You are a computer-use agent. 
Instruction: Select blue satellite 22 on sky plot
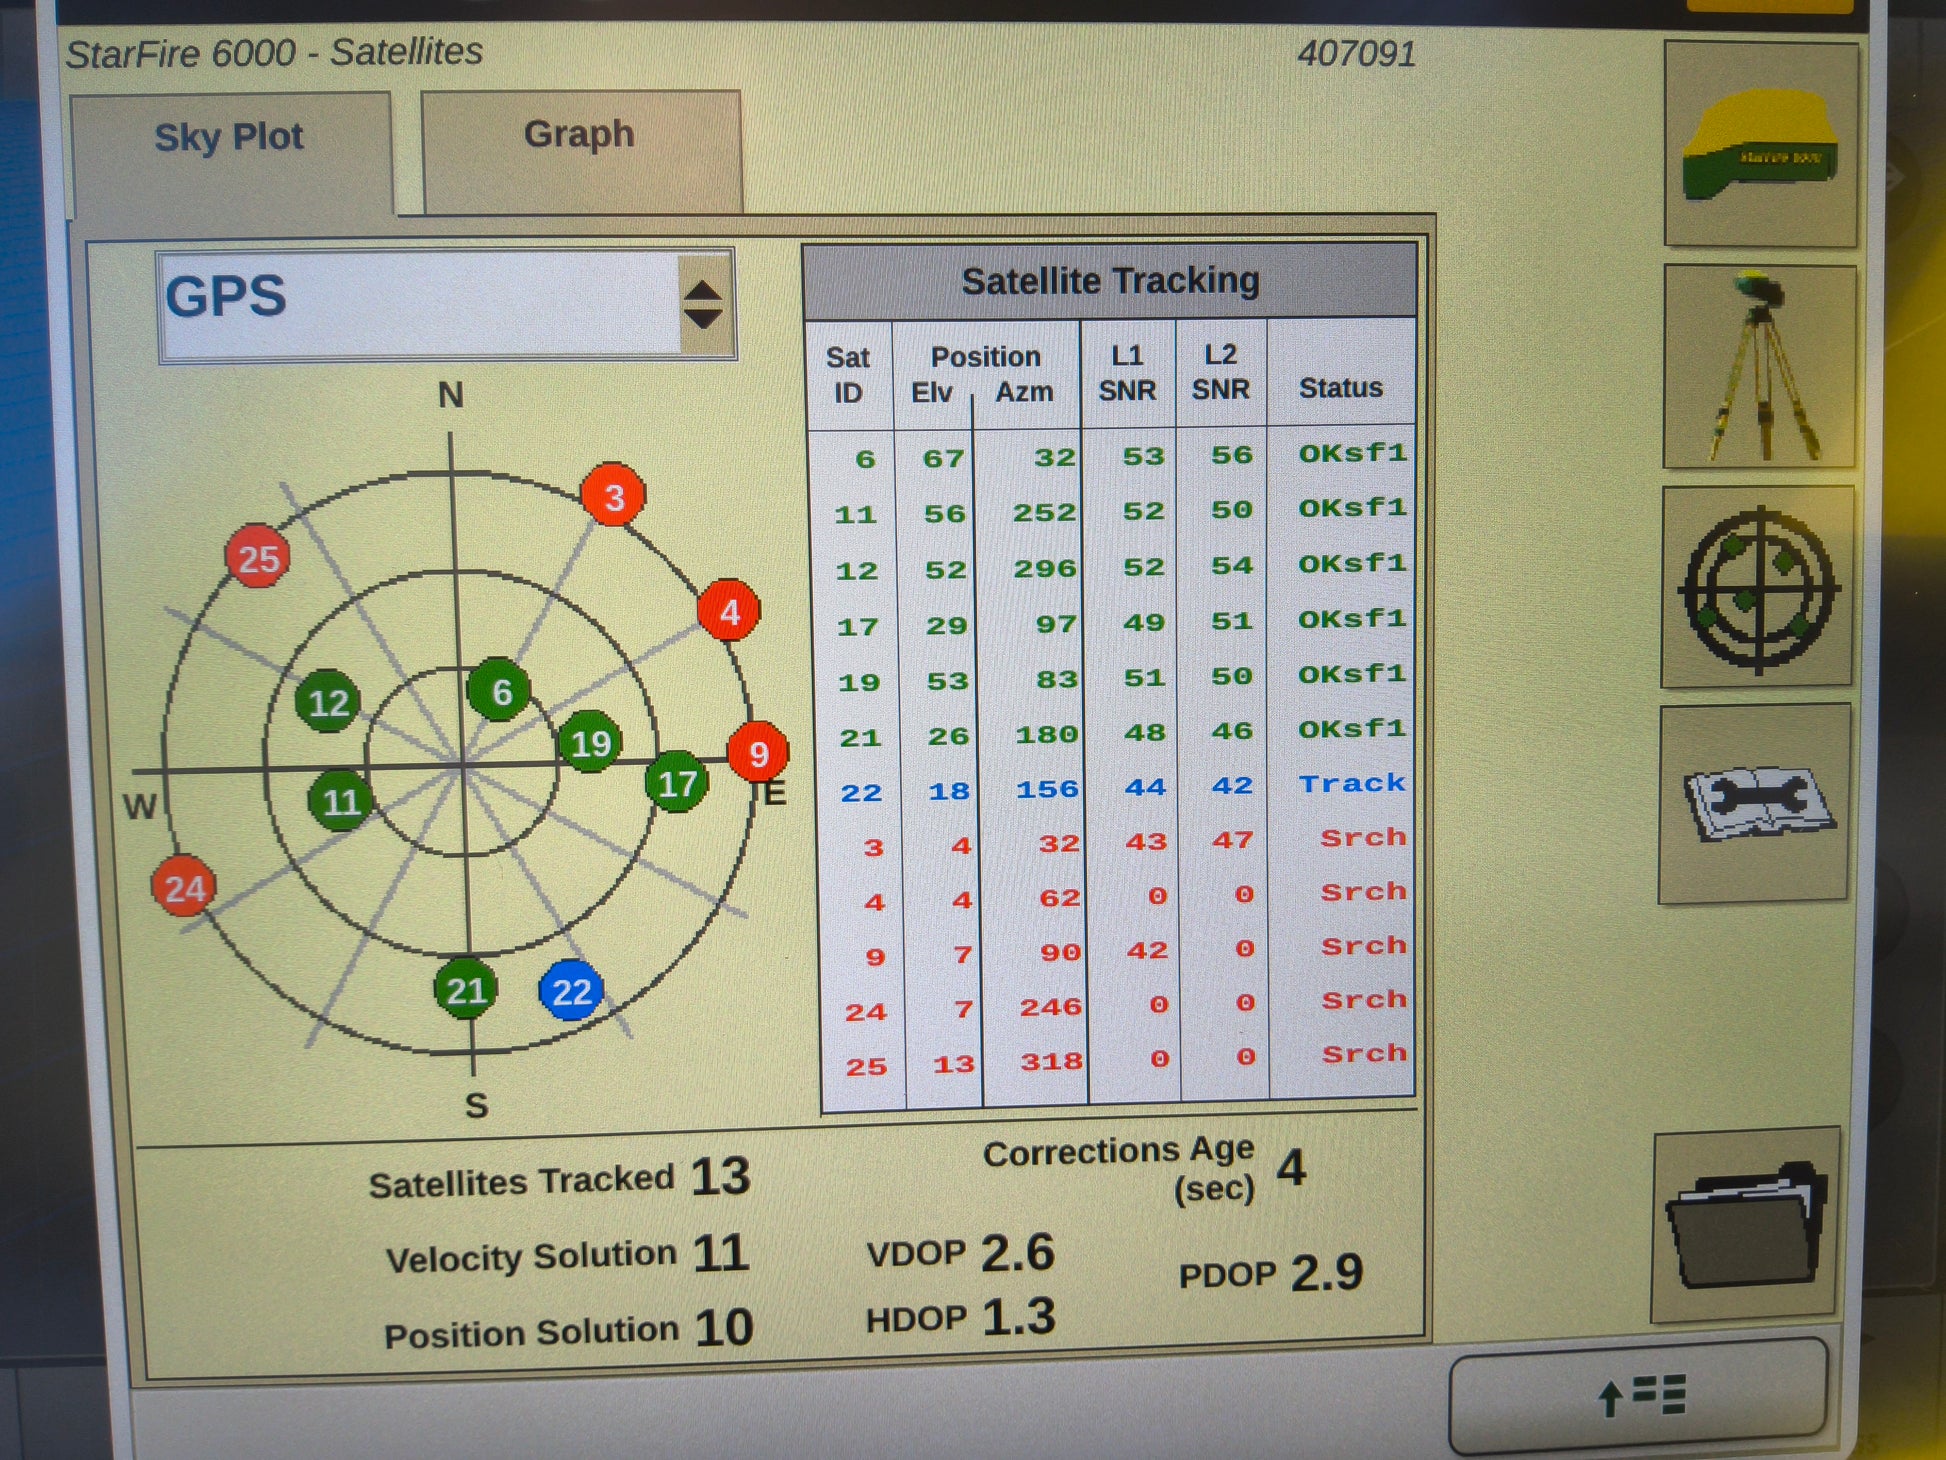click(571, 991)
